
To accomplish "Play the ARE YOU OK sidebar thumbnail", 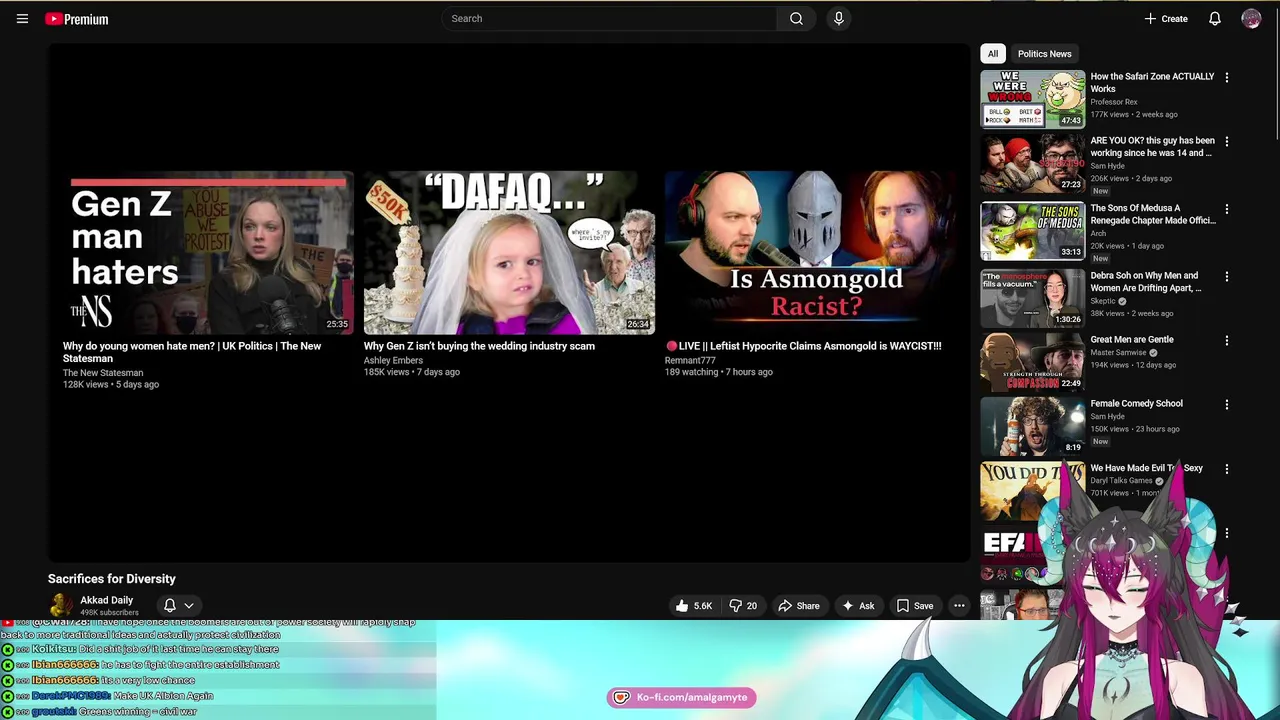I will point(1032,163).
